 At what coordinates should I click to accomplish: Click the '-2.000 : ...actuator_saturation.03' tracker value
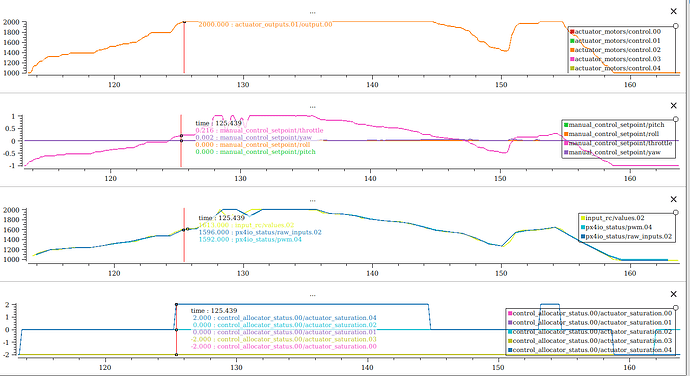[283, 339]
